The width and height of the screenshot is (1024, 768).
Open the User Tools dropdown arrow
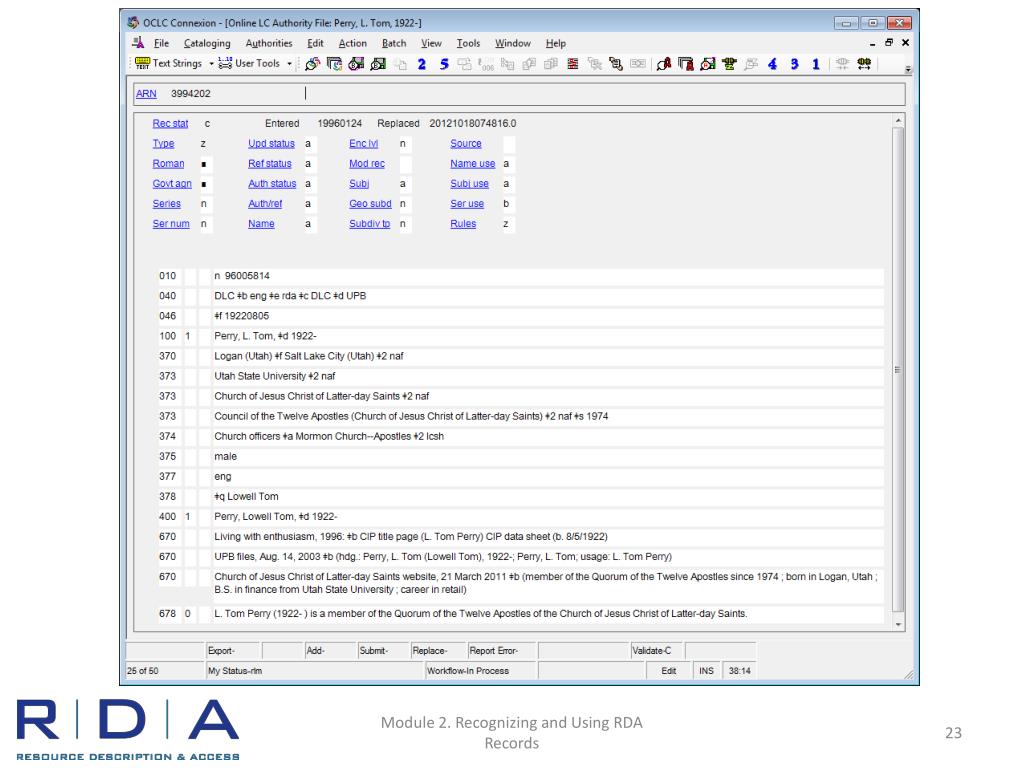(289, 64)
